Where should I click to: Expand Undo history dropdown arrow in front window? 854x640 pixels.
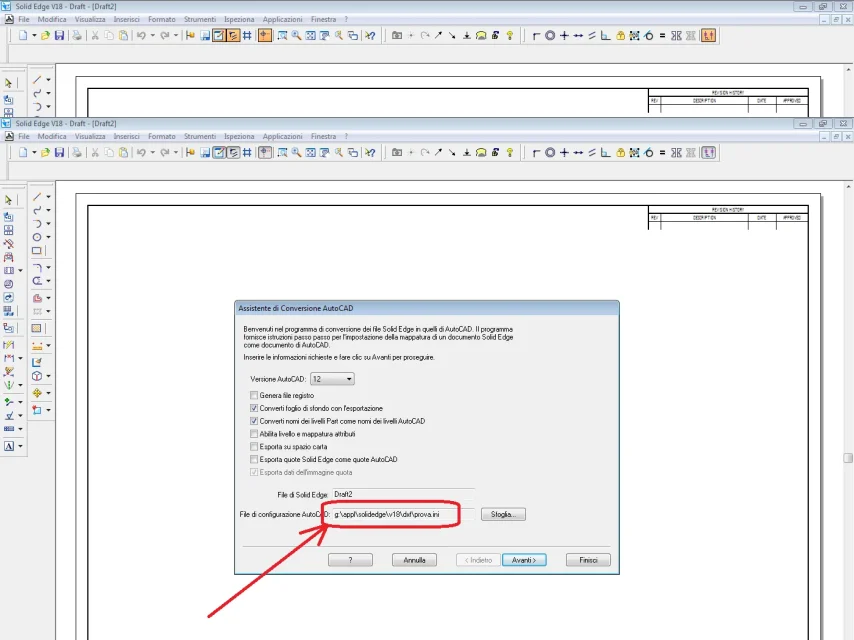click(152, 153)
